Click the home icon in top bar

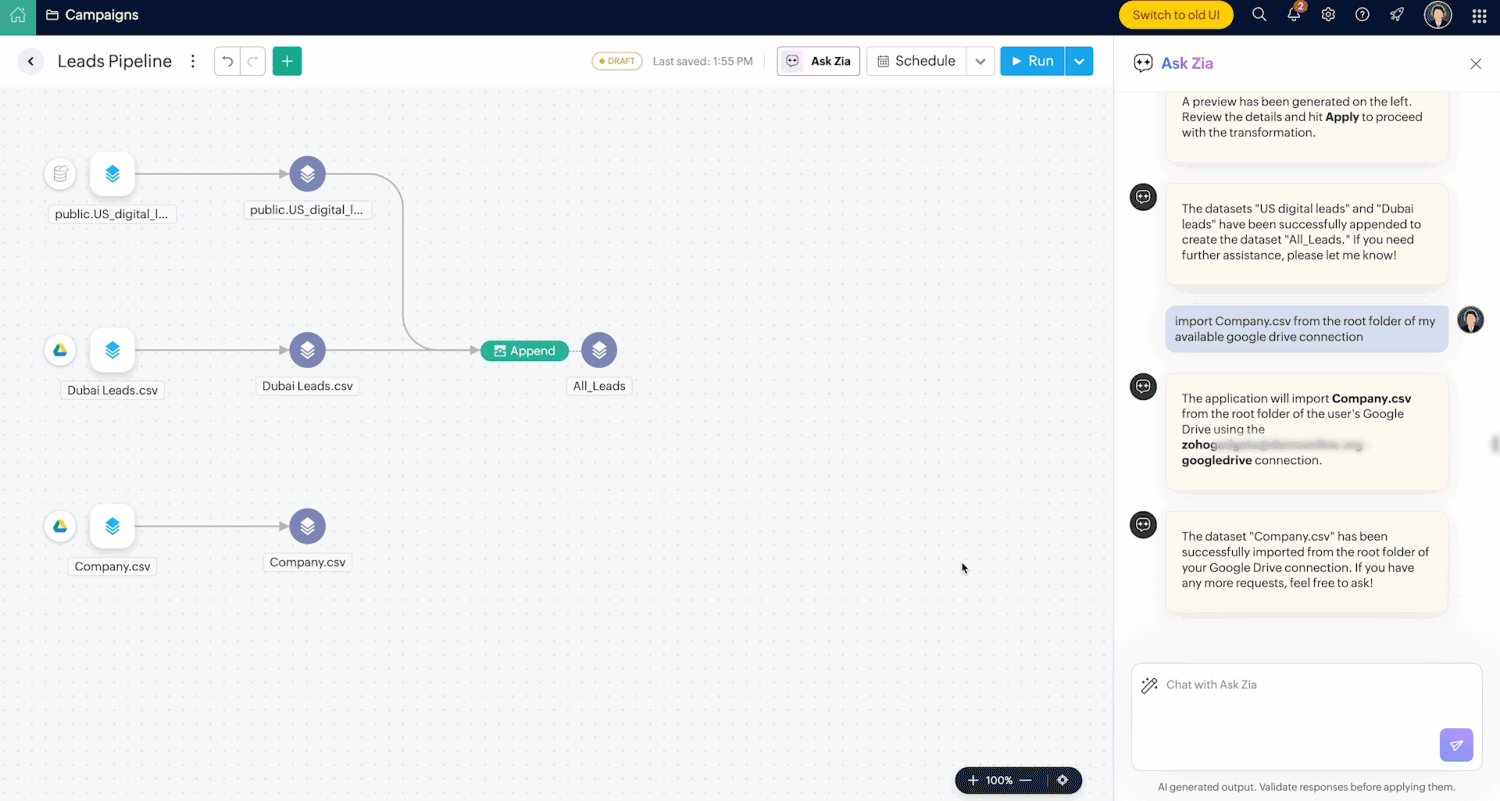18,16
